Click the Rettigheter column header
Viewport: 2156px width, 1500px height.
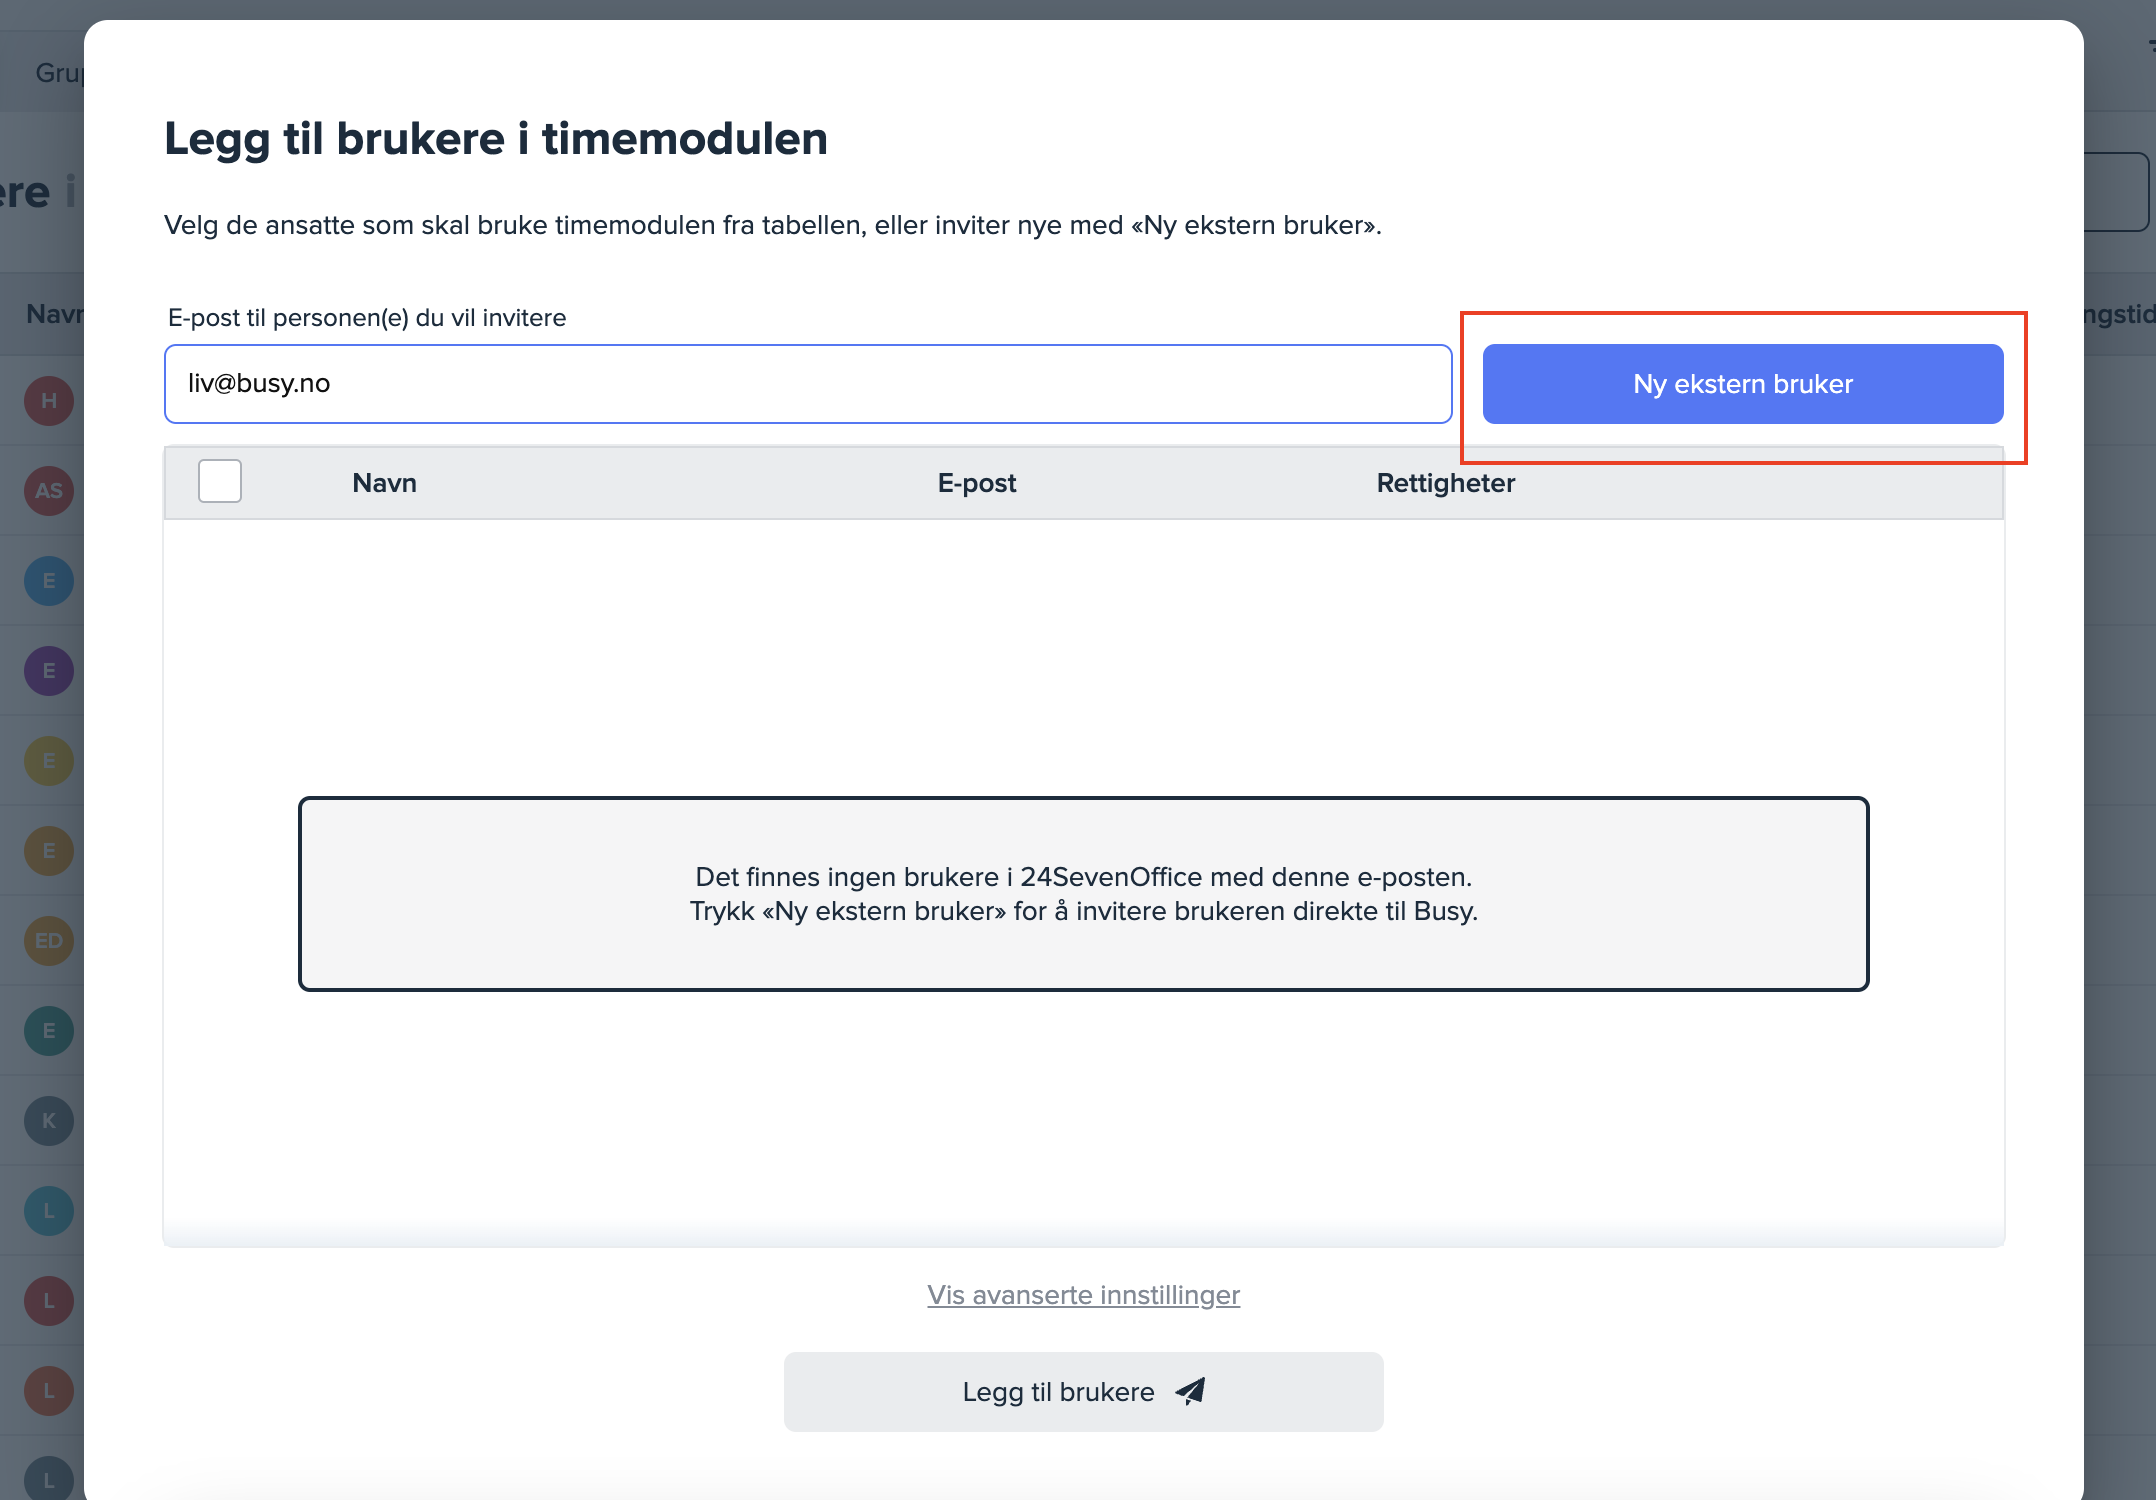[1445, 483]
